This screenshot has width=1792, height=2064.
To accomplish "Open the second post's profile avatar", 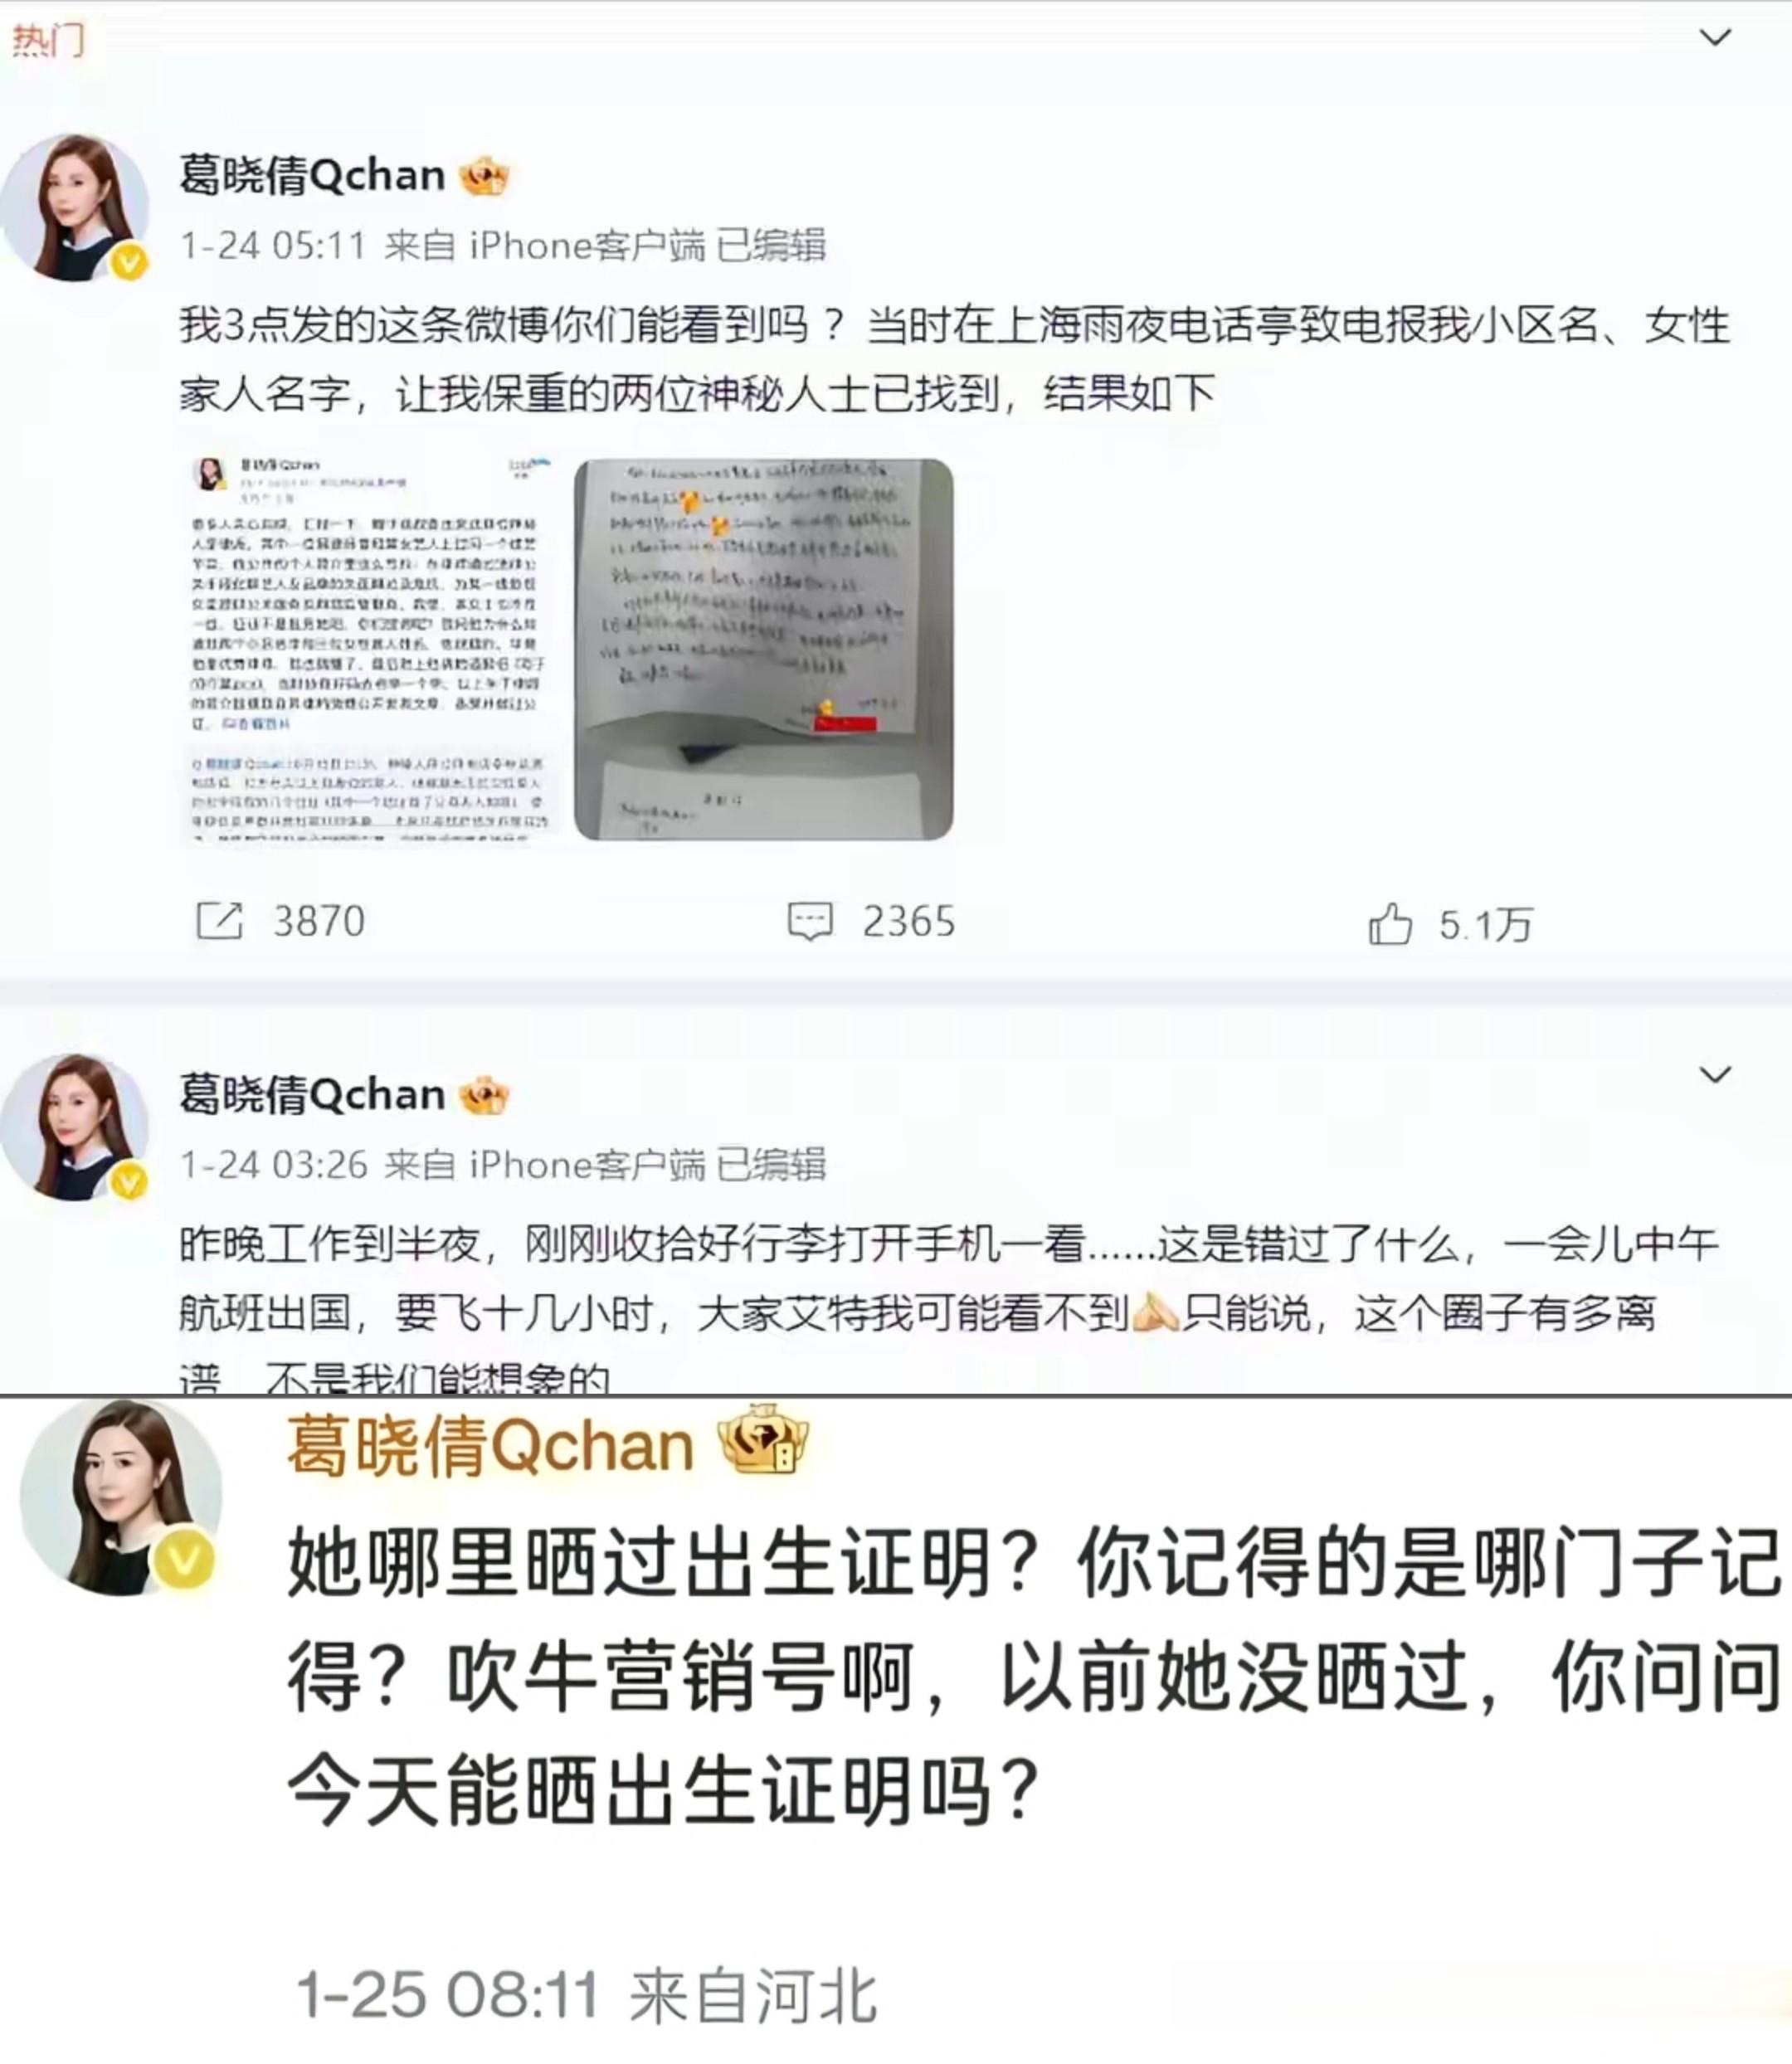I will pos(75,1127).
